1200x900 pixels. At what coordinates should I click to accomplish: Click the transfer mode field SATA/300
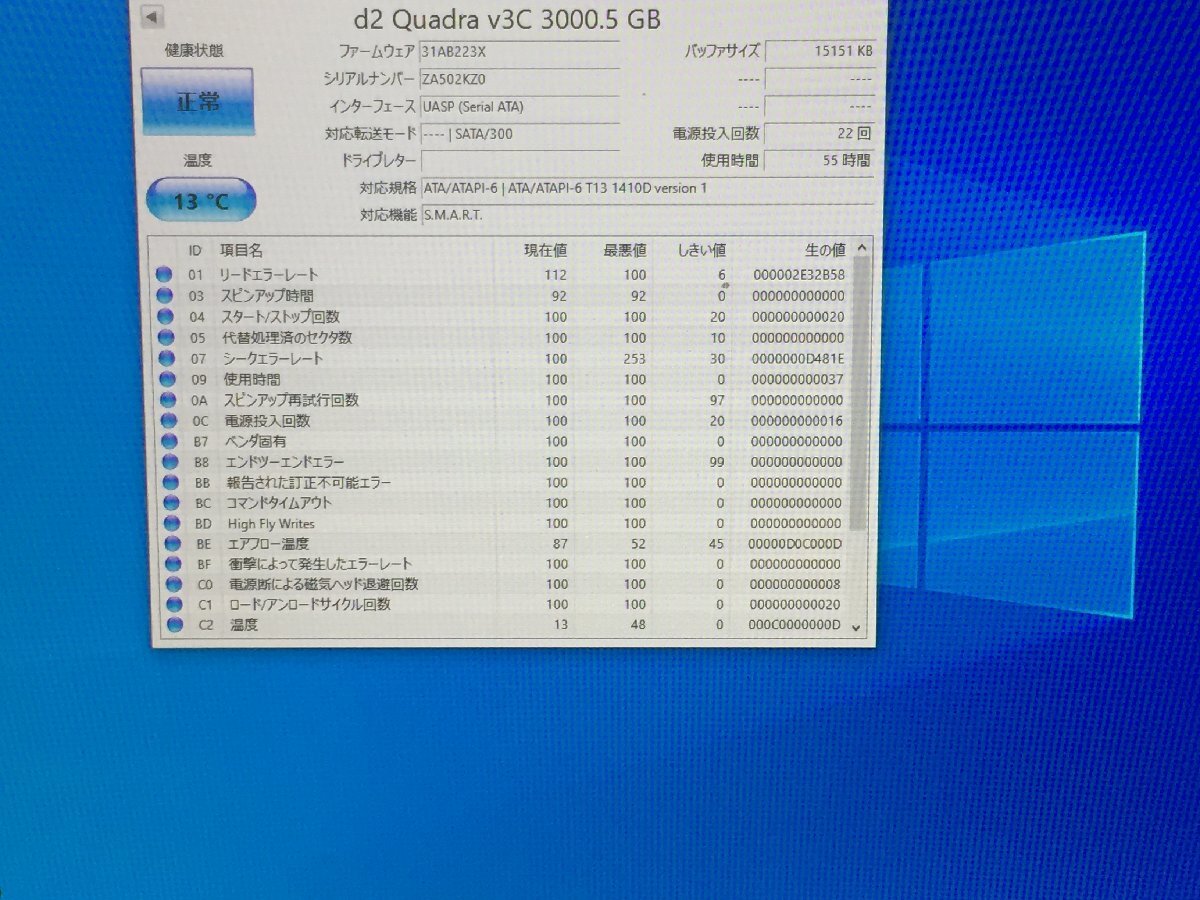point(520,134)
